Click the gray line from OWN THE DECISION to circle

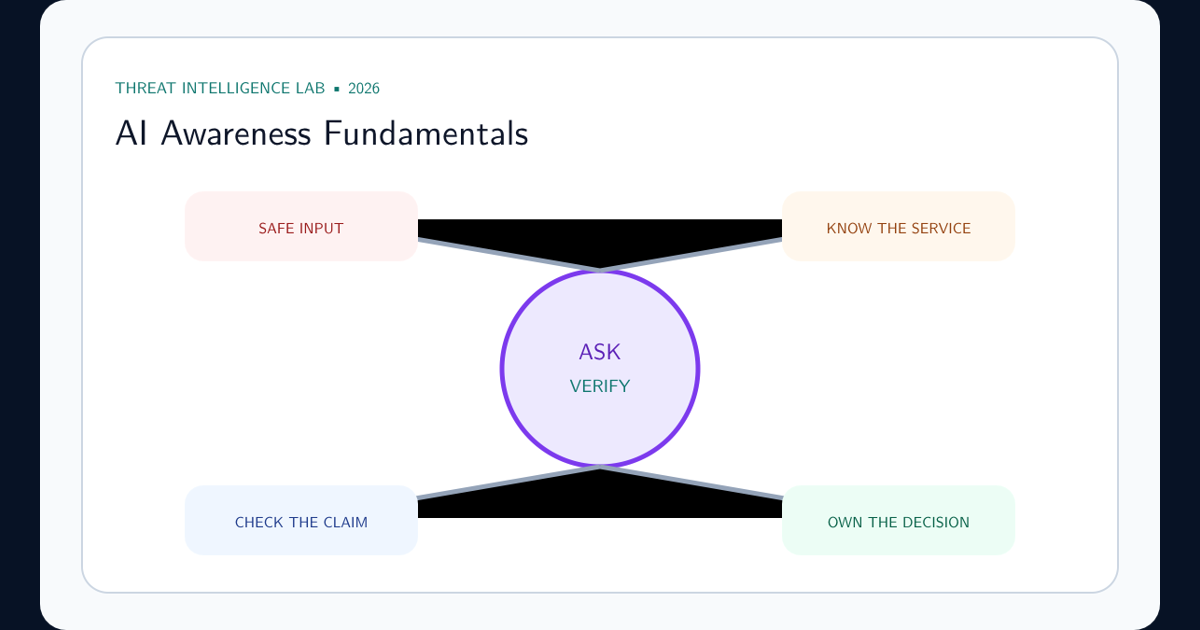(691, 482)
